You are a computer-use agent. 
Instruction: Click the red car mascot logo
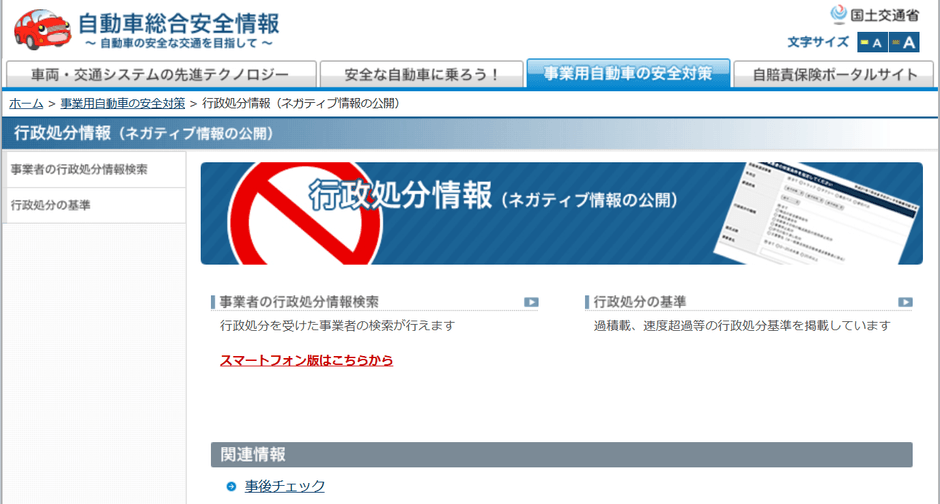click(42, 29)
